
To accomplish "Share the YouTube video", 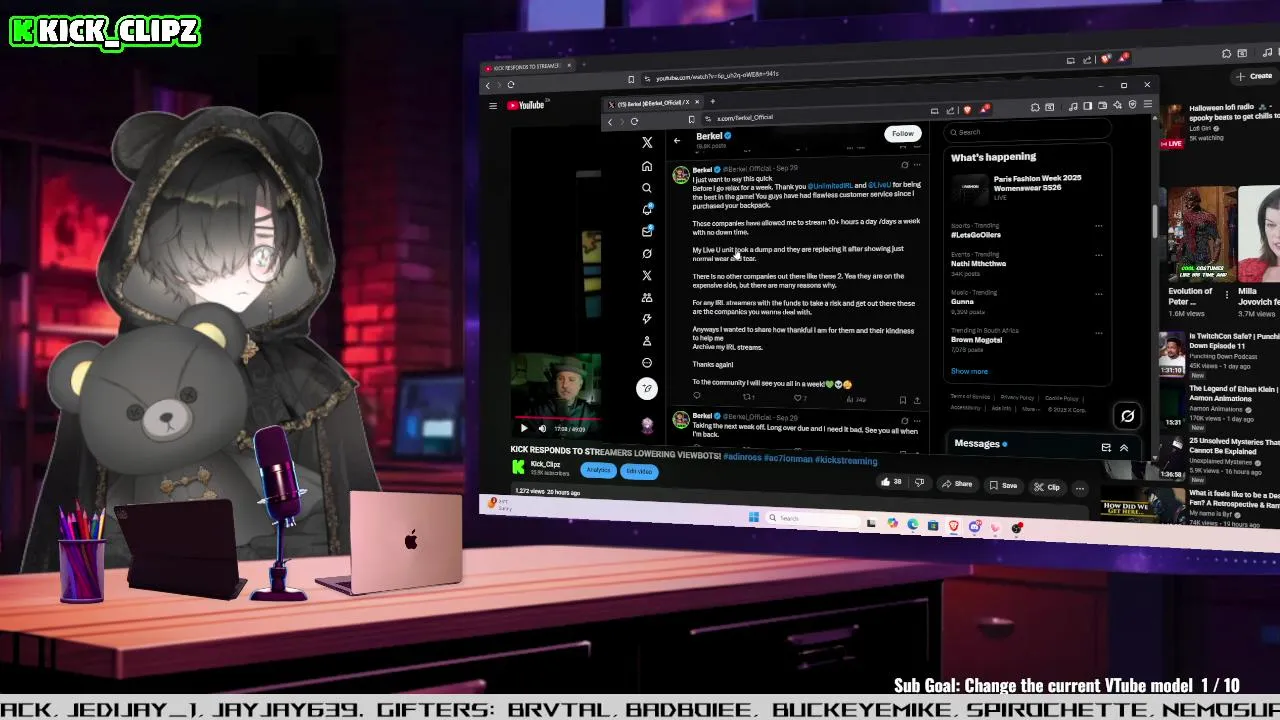I will pos(957,484).
